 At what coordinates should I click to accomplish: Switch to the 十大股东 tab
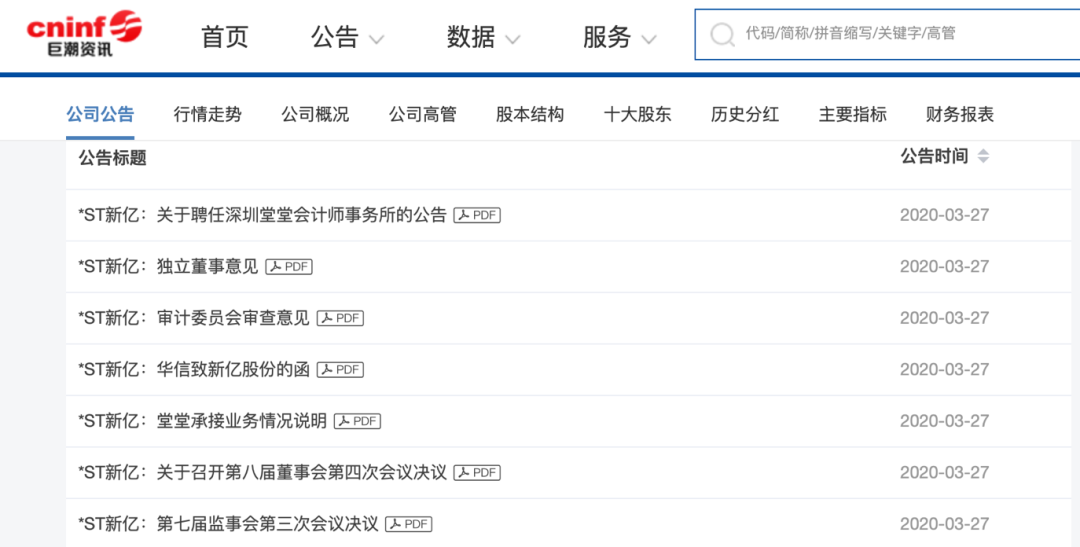[637, 114]
